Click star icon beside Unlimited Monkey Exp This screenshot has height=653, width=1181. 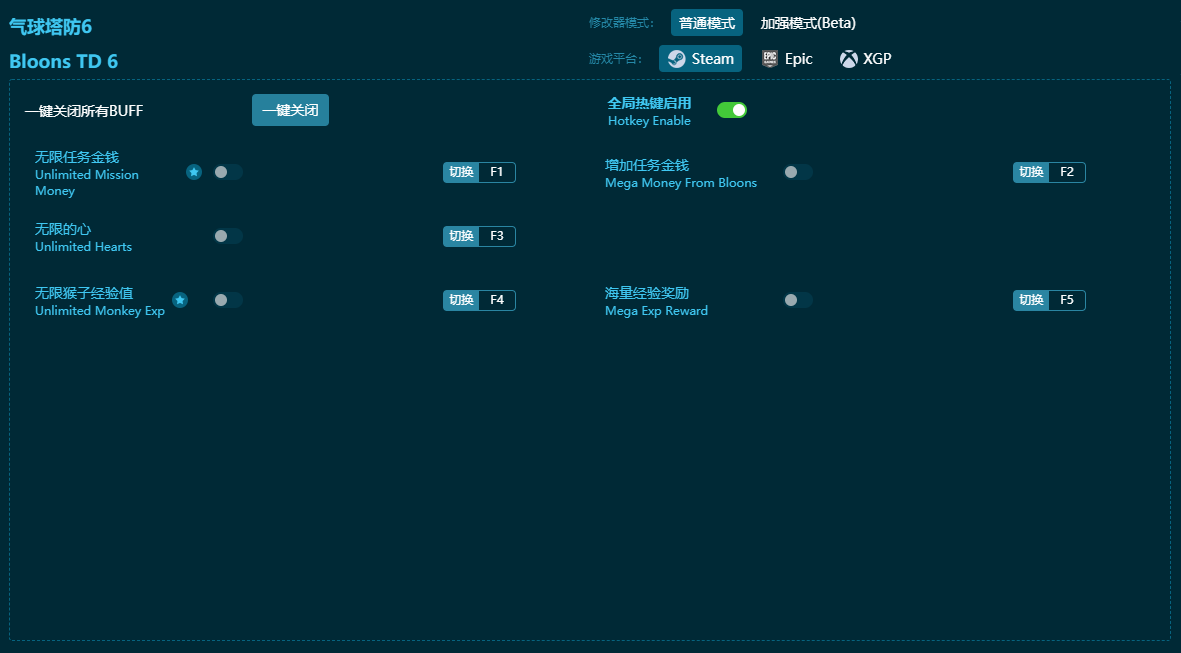click(x=180, y=300)
